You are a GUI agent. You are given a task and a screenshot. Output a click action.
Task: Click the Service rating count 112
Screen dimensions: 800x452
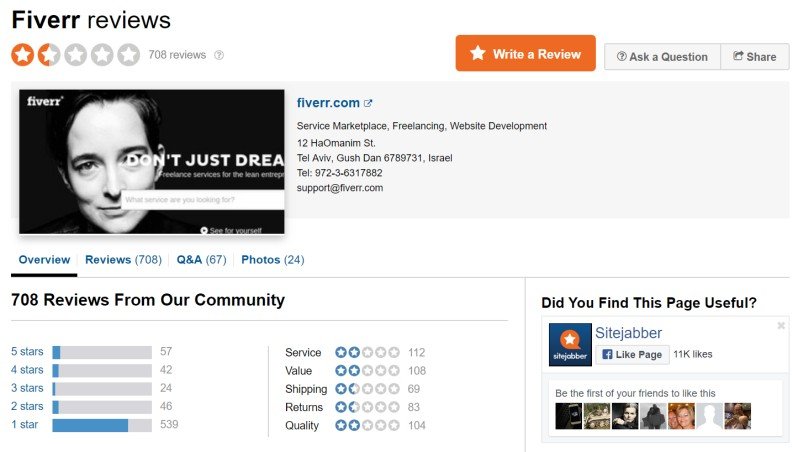(x=416, y=353)
